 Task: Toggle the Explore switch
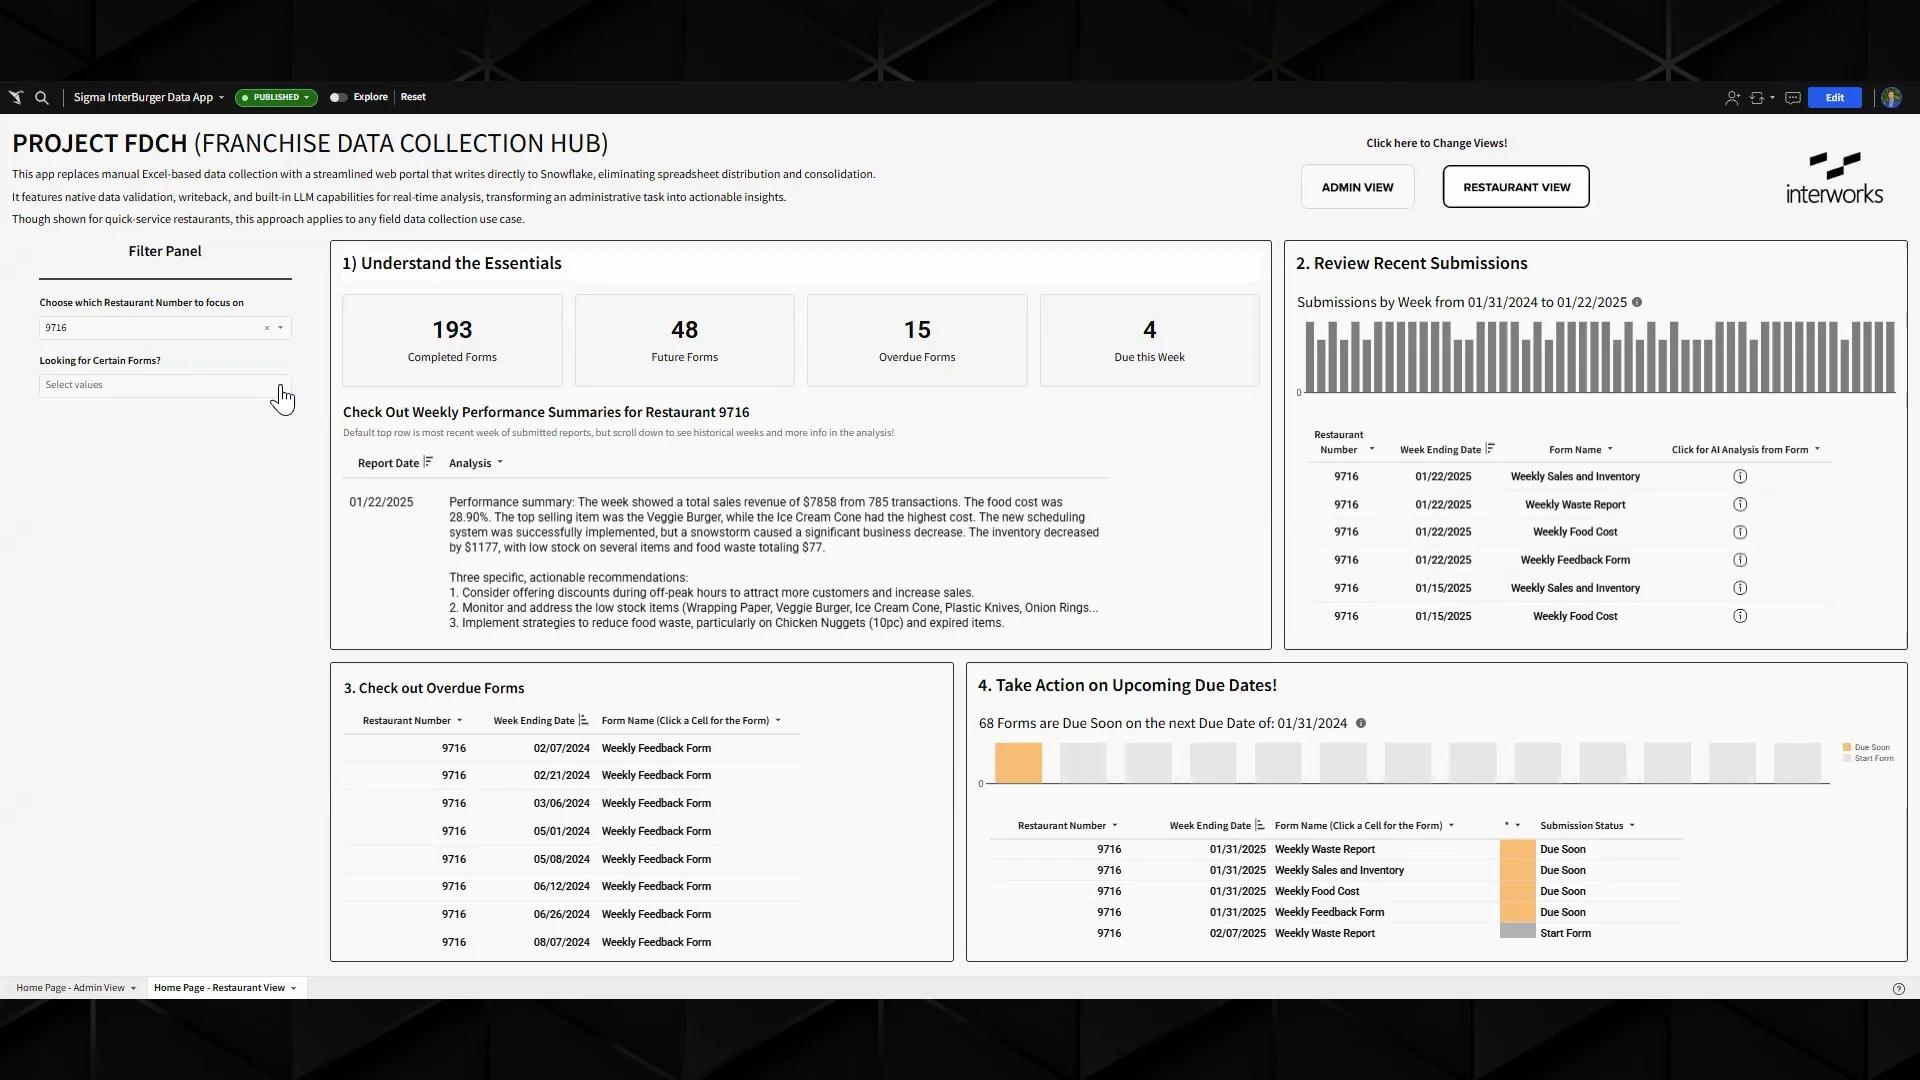pos(338,98)
